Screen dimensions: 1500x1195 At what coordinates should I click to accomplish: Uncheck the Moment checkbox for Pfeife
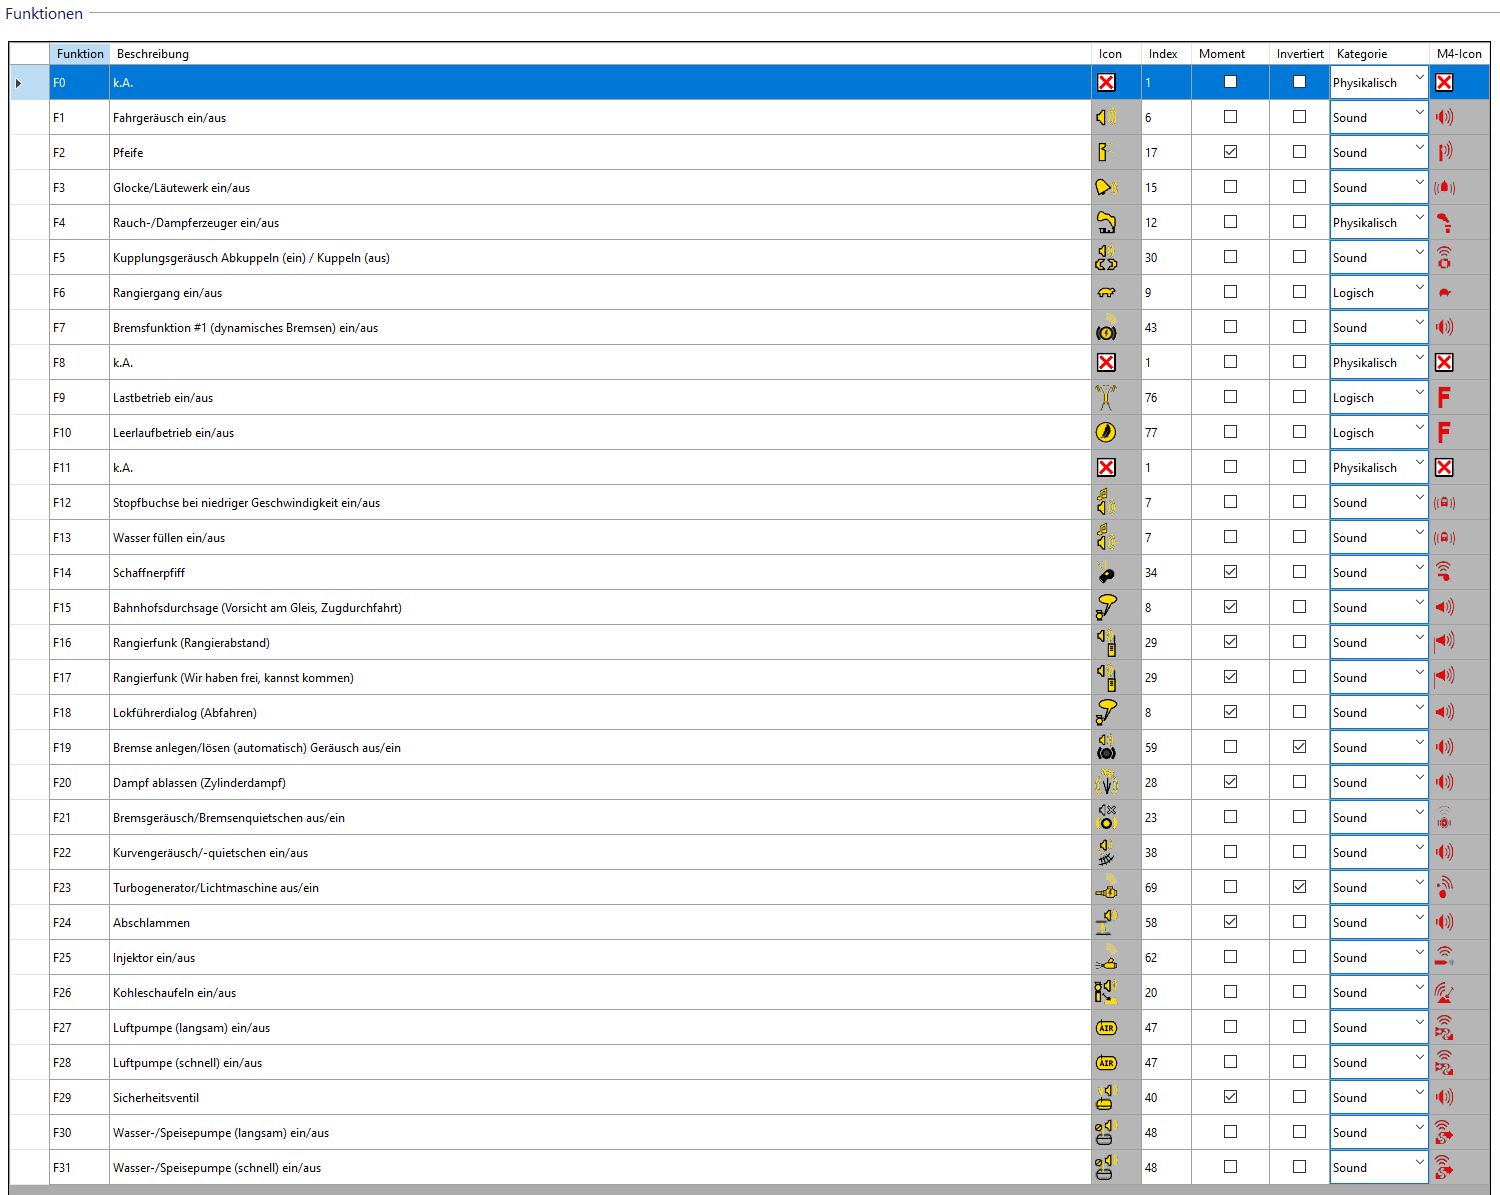1230,152
